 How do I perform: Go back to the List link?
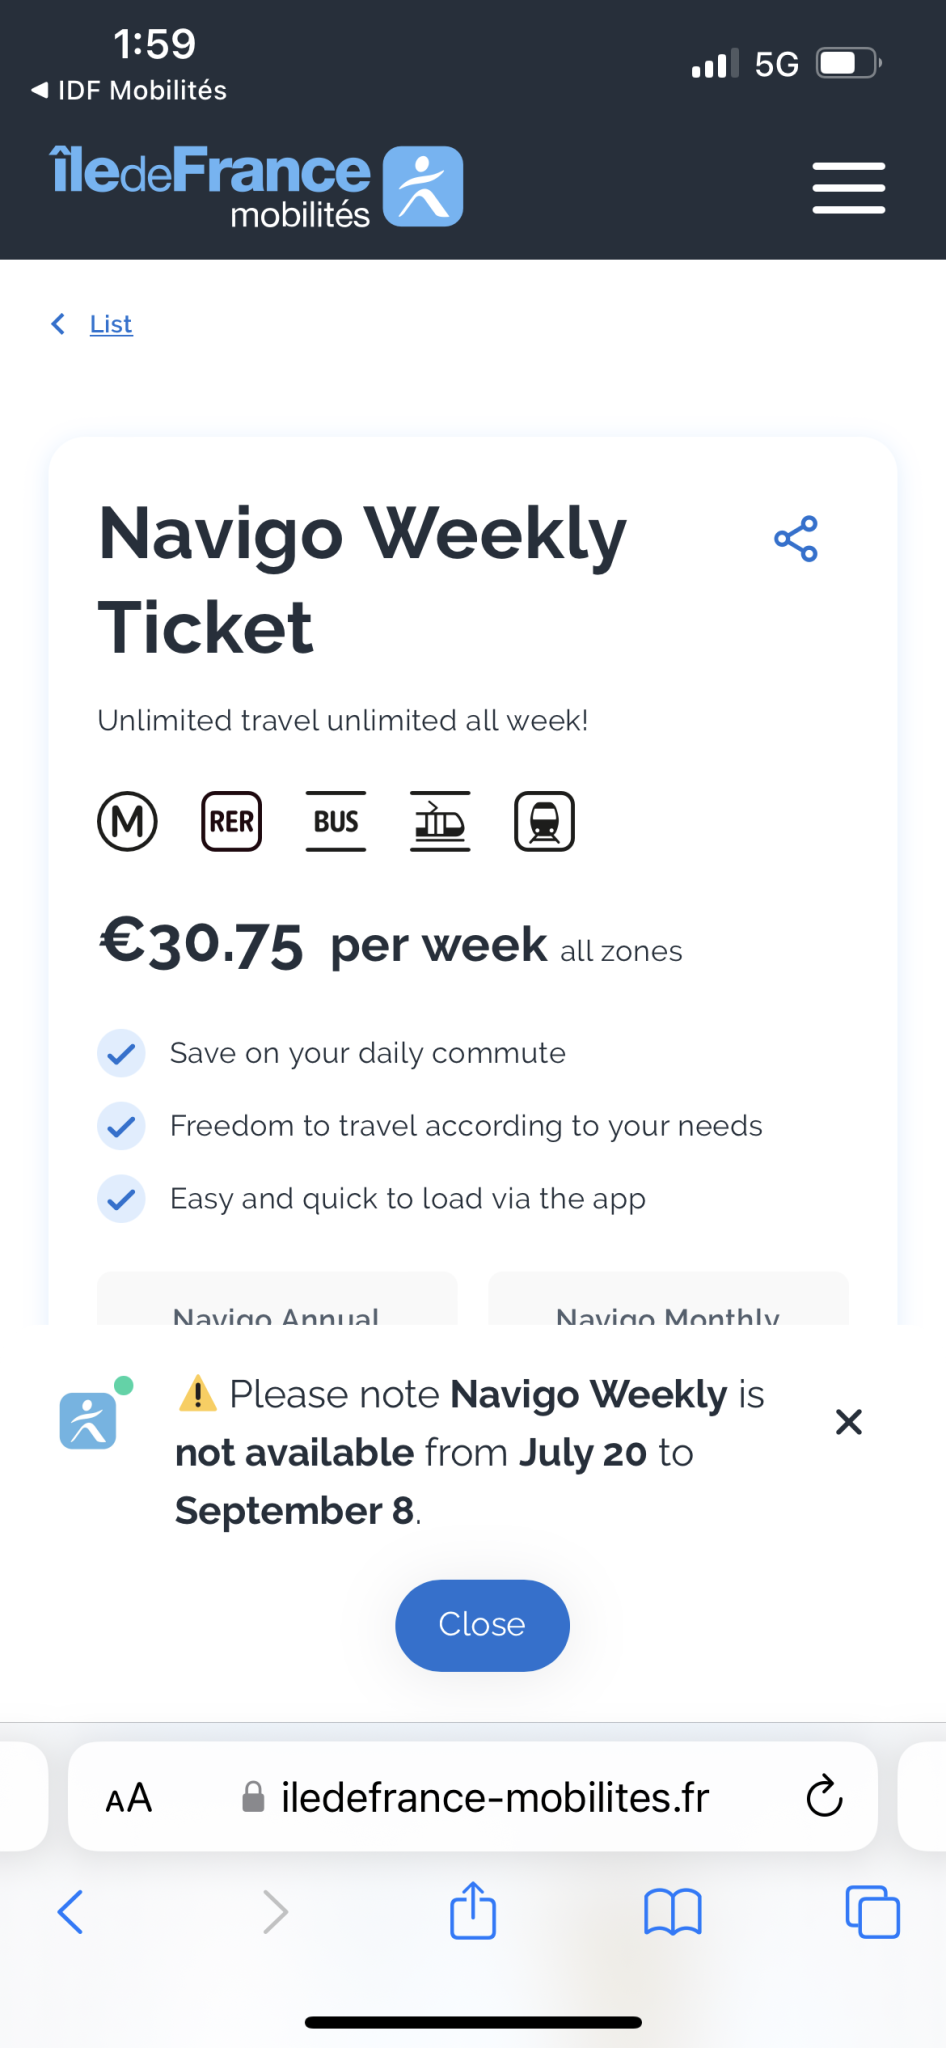click(x=110, y=324)
